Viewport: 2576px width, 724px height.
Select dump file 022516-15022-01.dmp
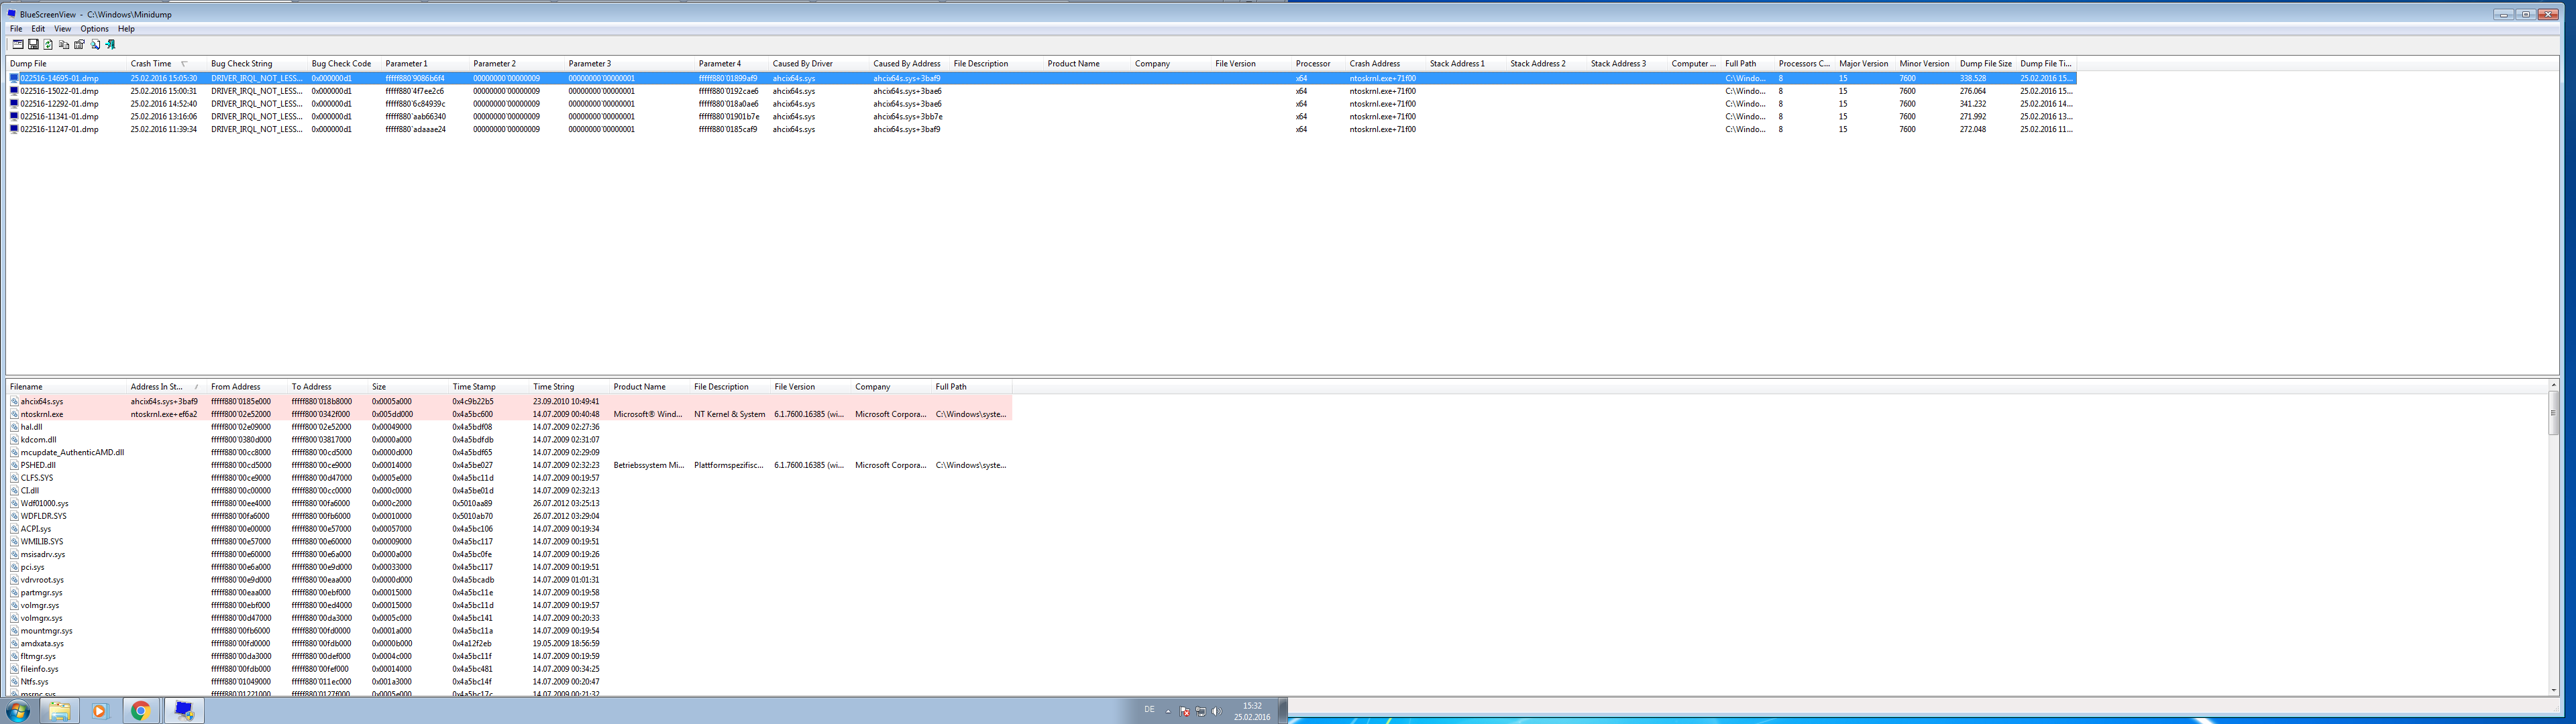click(x=59, y=91)
